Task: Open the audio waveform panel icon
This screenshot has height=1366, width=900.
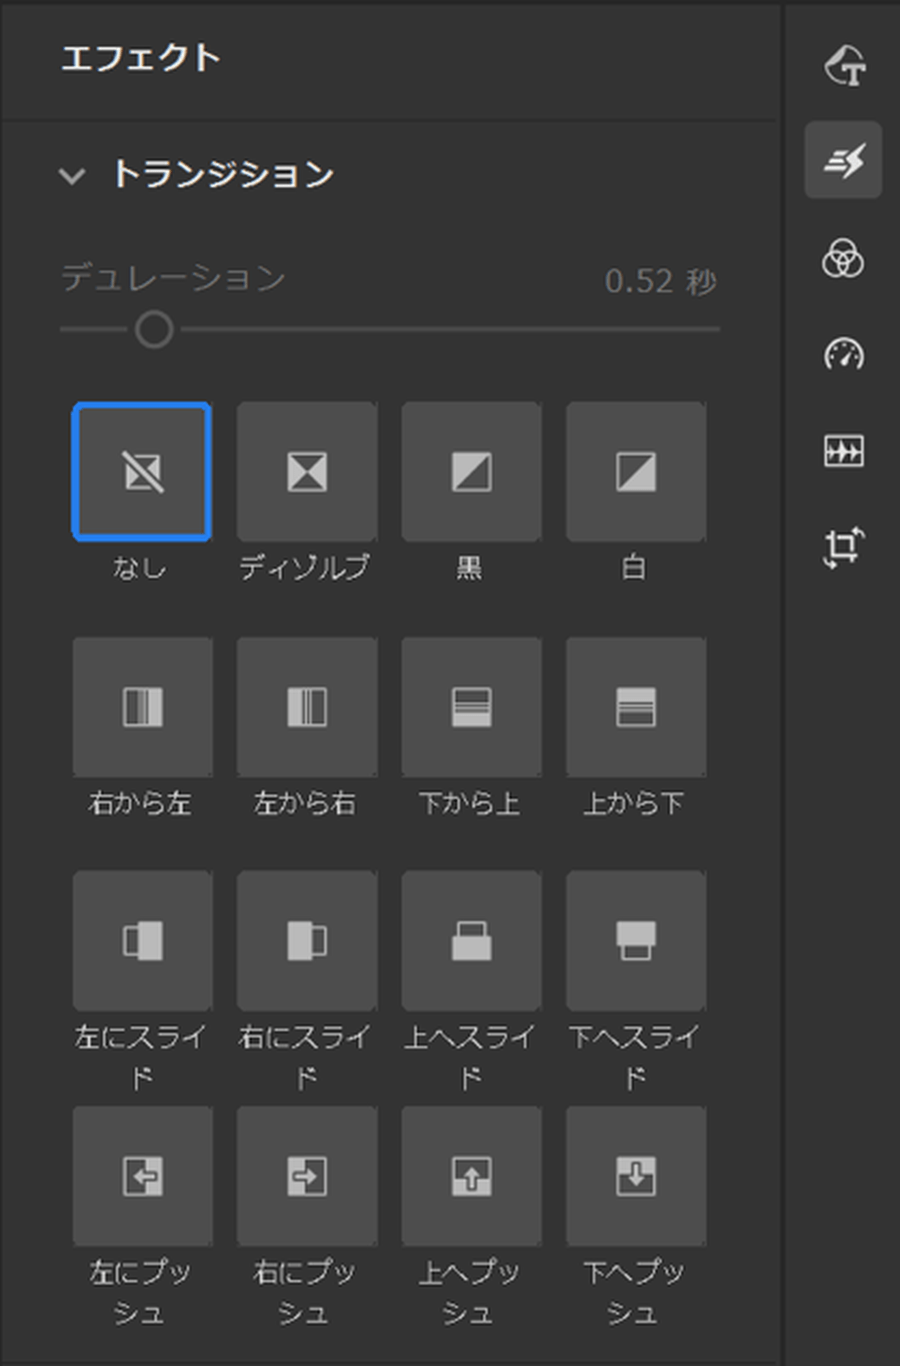Action: (843, 451)
